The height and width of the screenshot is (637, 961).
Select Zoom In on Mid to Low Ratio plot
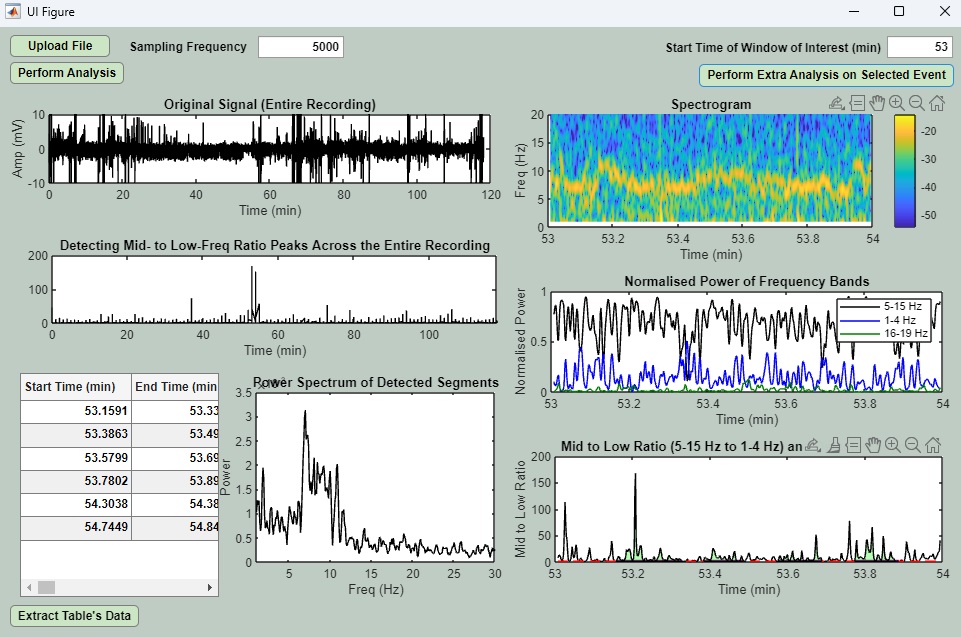click(893, 445)
